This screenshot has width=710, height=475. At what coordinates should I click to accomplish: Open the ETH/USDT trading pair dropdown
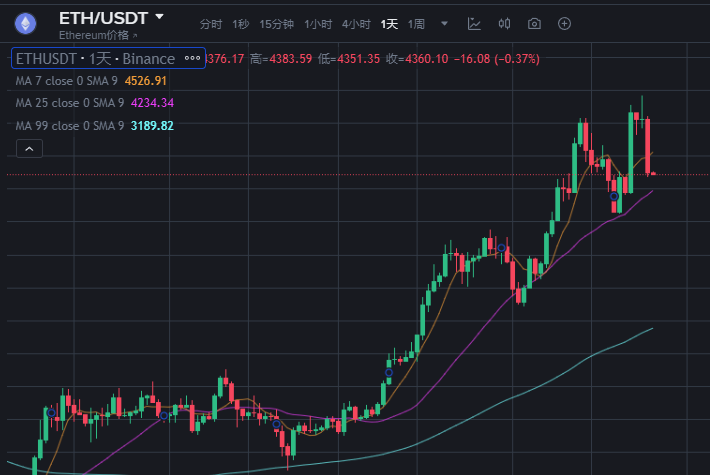[159, 16]
